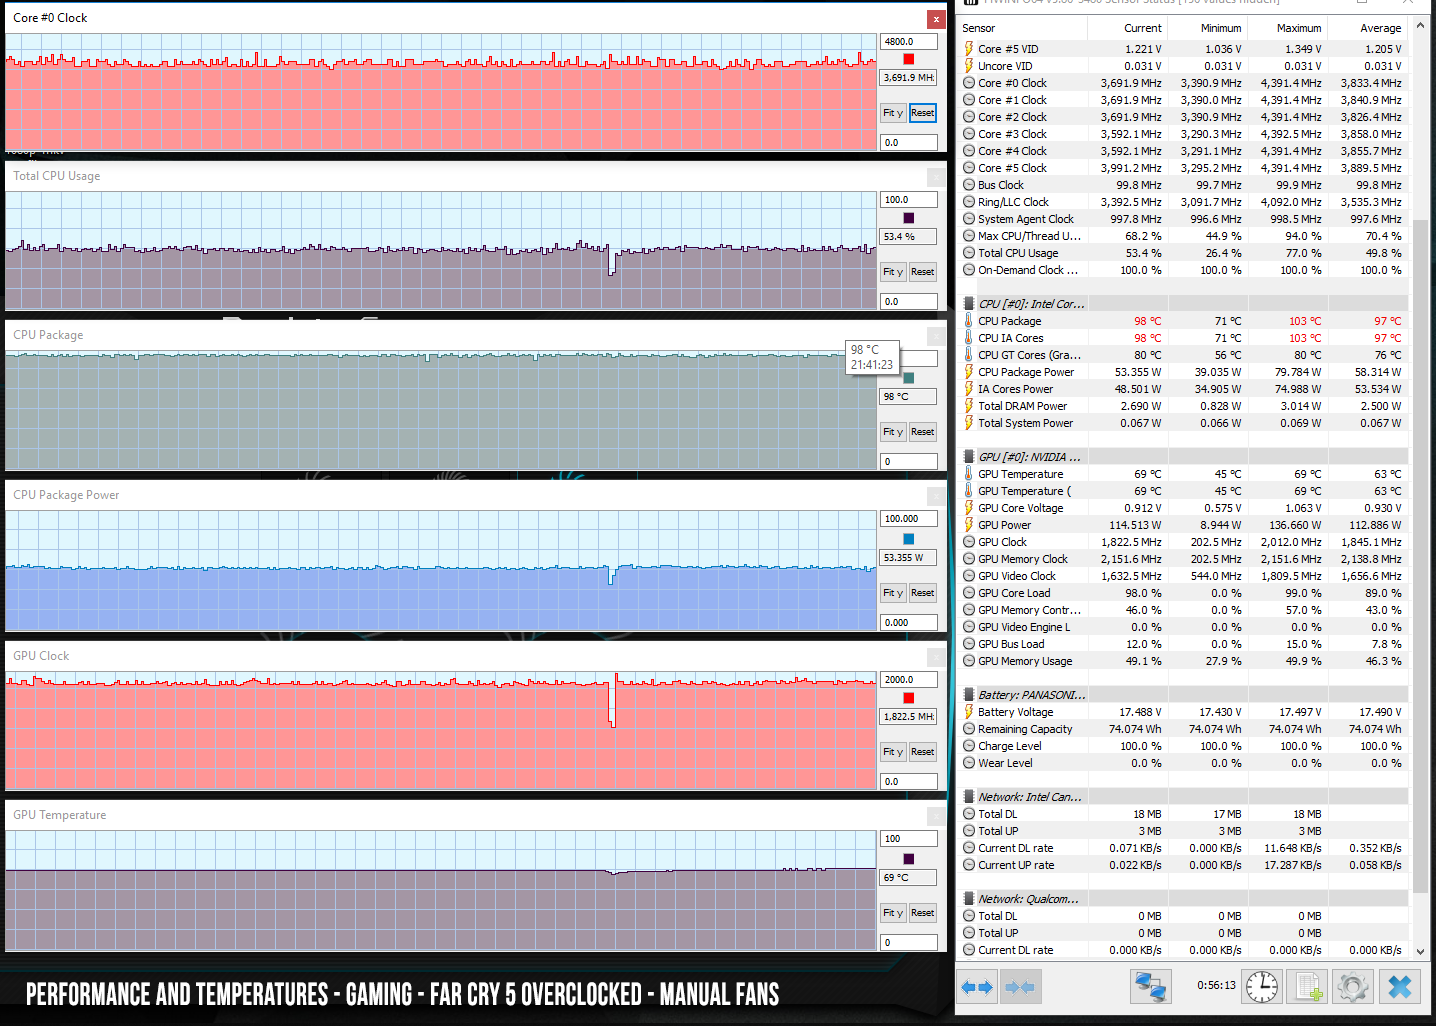Click the lightning icon beside Battery Voltage
The image size is (1436, 1026).
coord(969,712)
